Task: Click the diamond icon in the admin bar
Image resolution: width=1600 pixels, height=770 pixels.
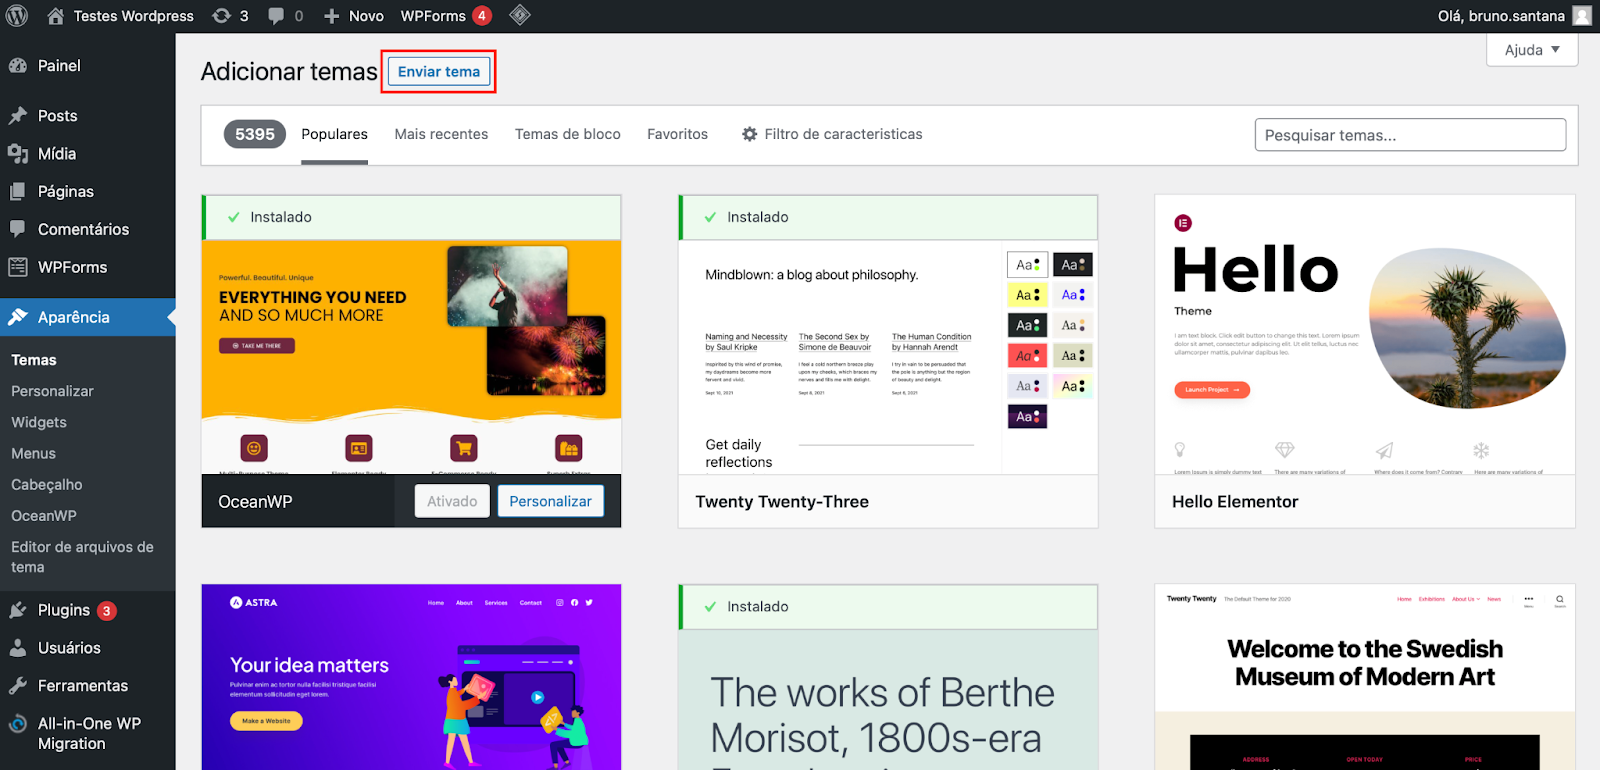Action: (519, 15)
